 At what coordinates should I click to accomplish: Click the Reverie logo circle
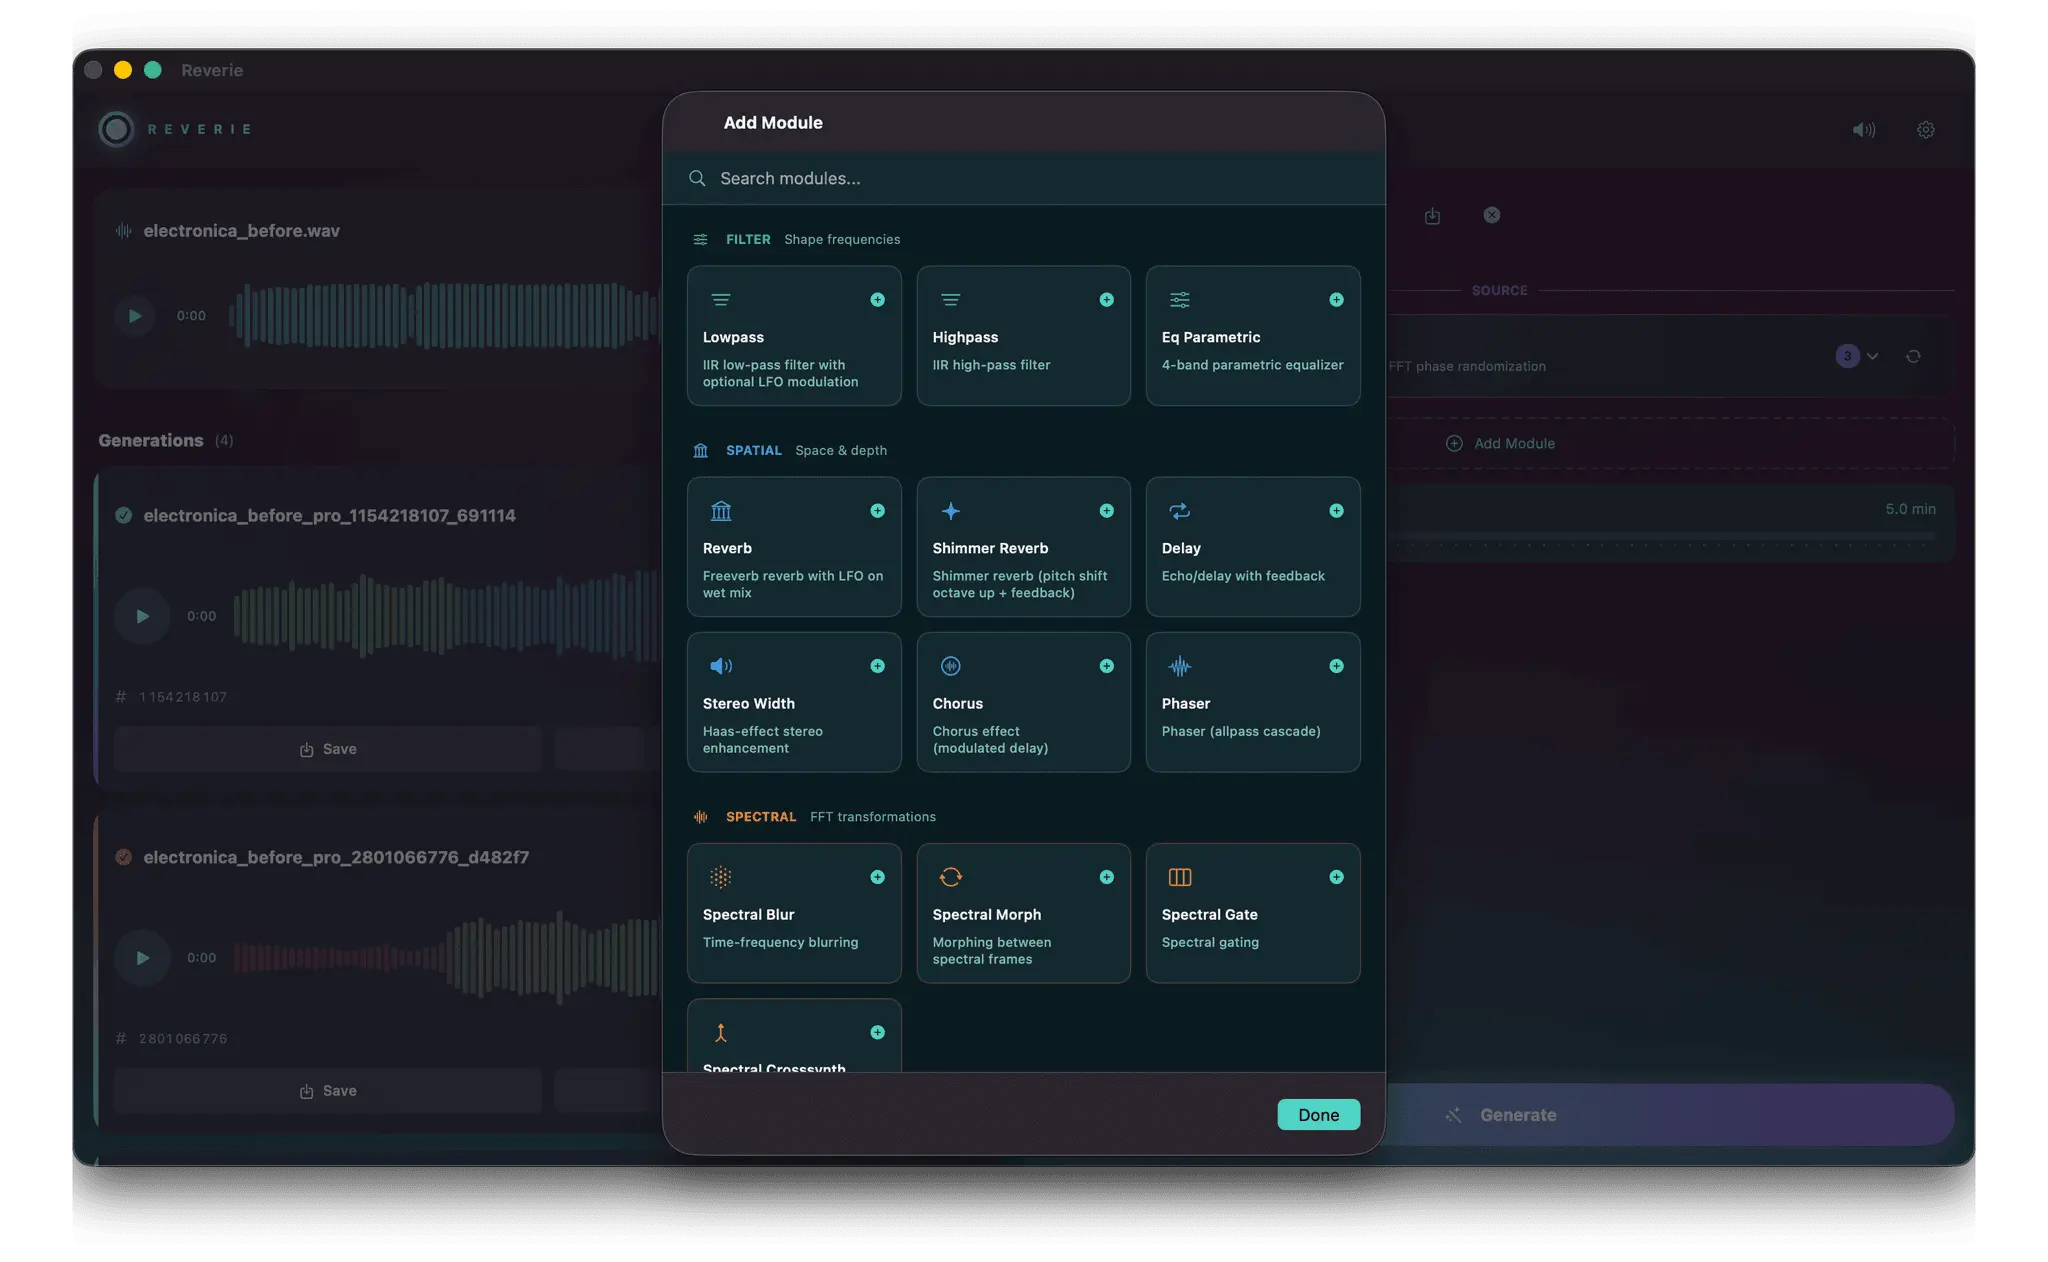(x=116, y=129)
